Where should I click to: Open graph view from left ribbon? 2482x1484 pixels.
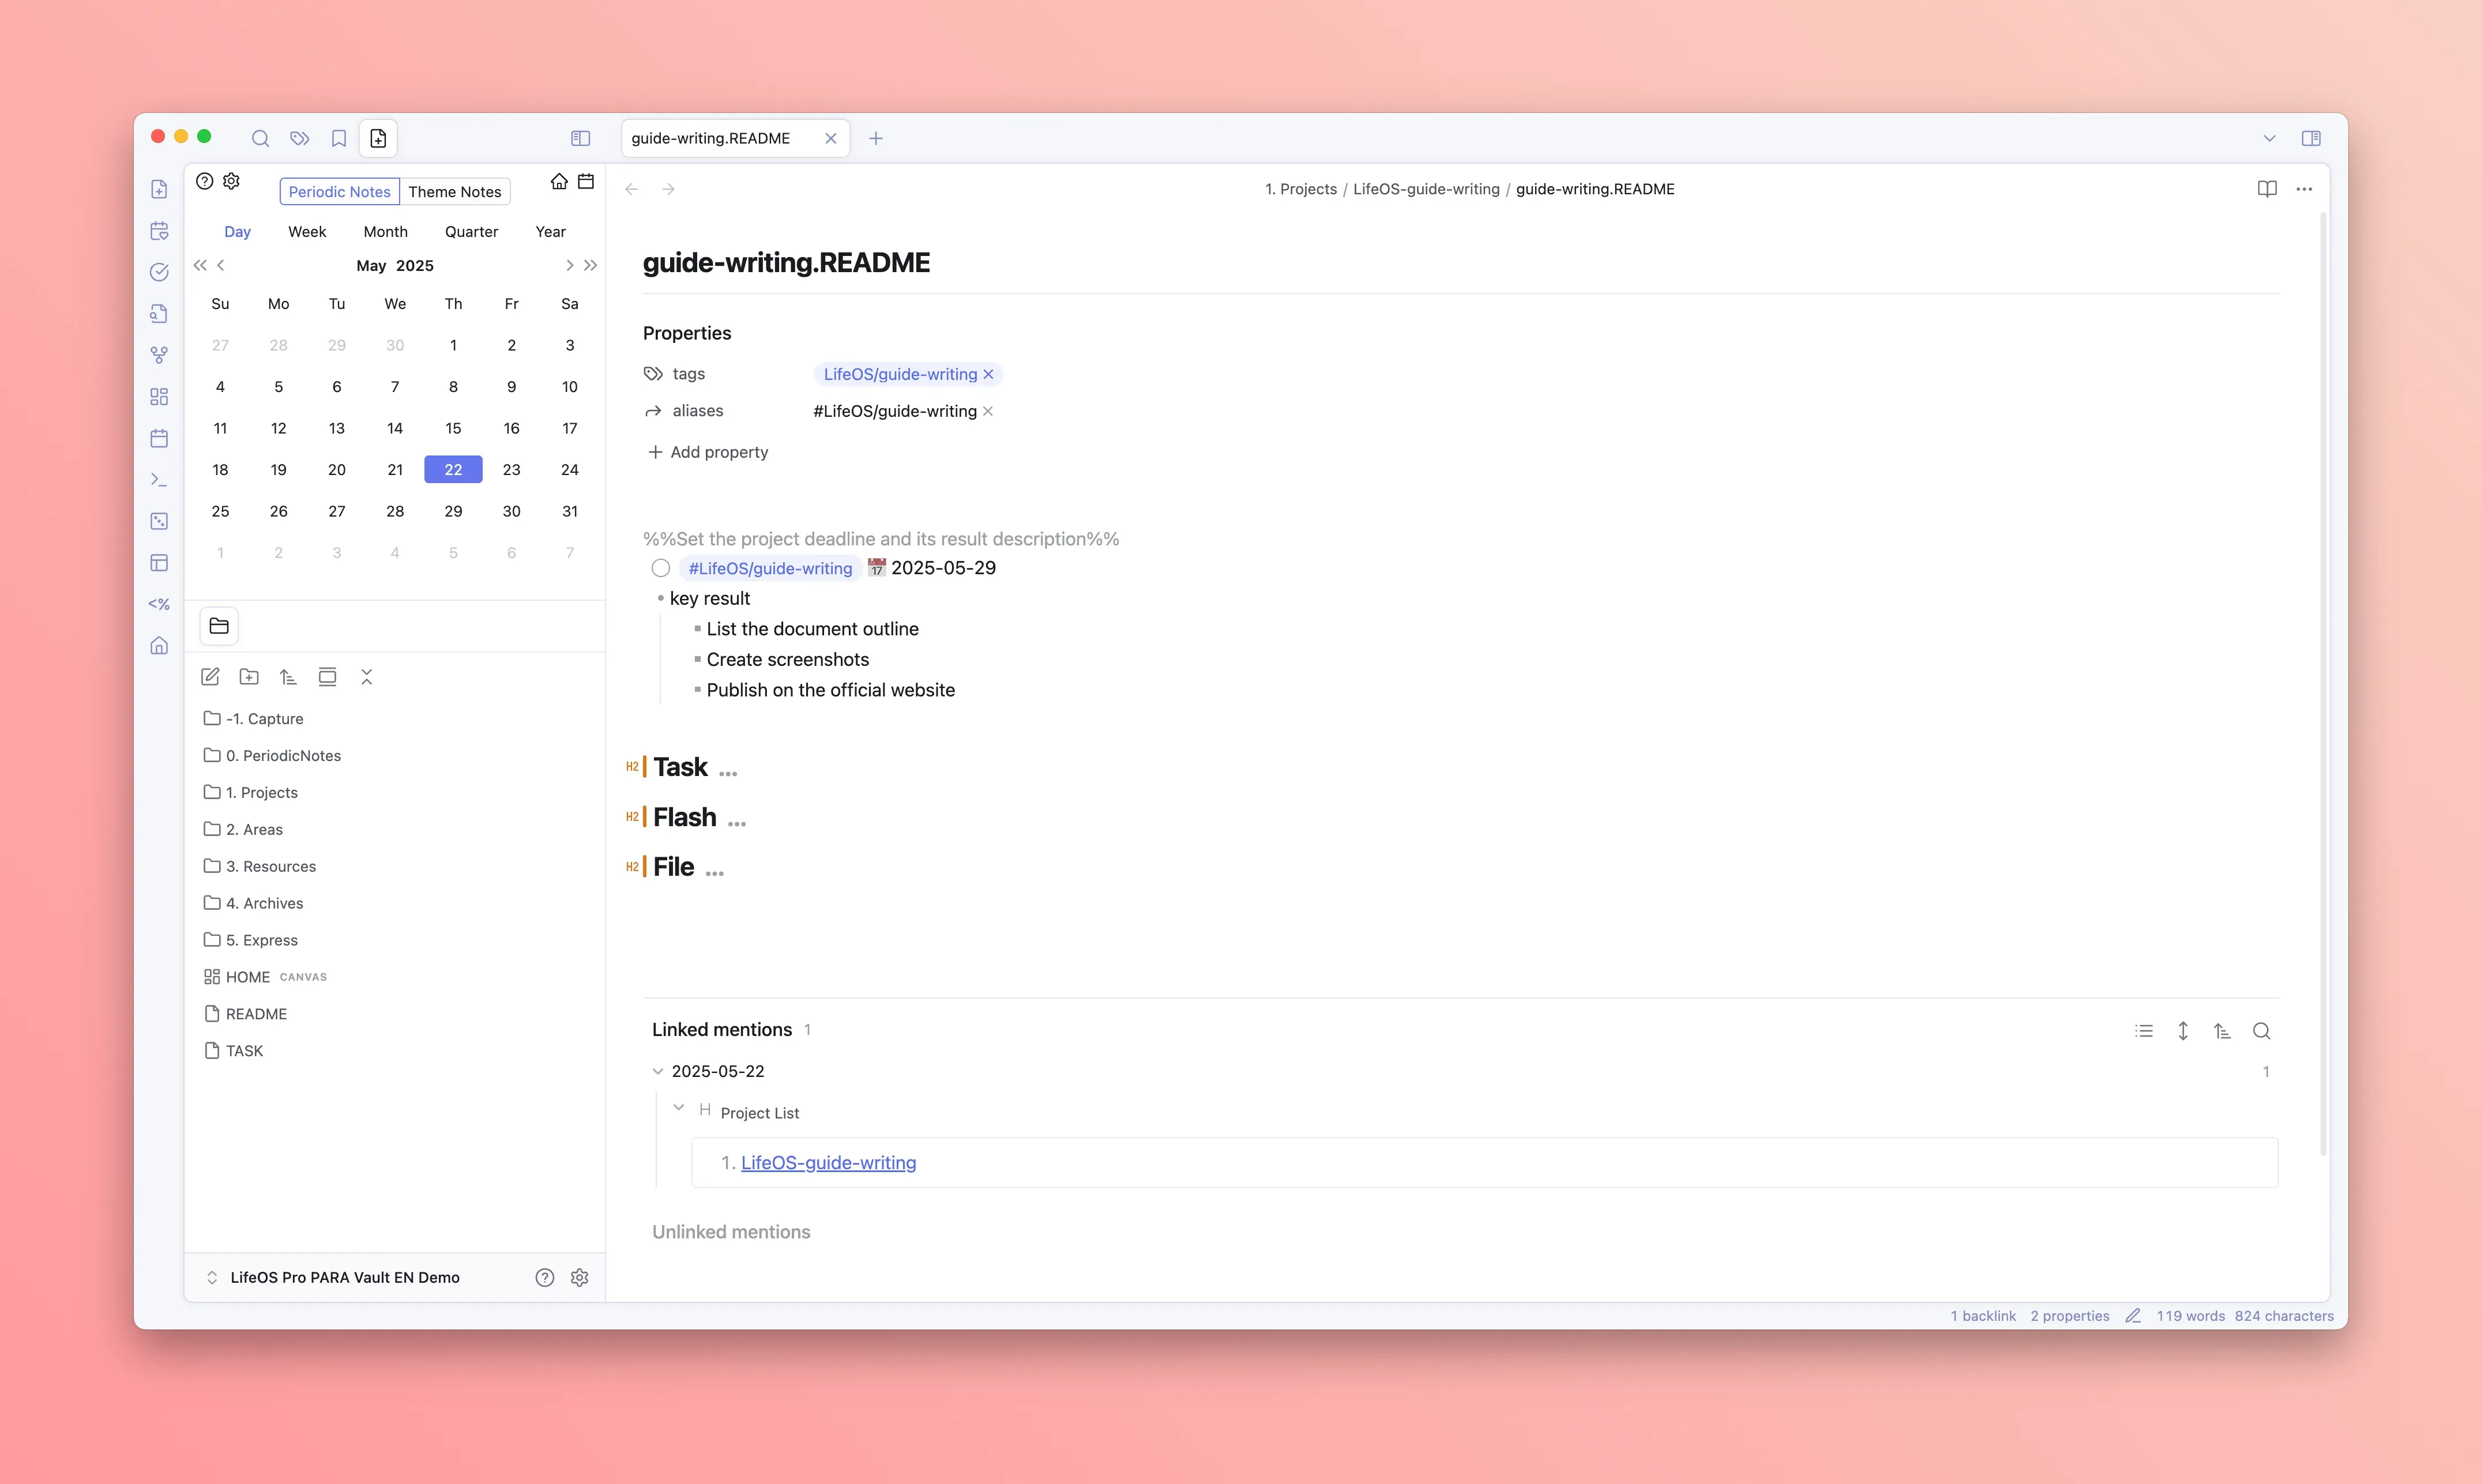tap(159, 355)
